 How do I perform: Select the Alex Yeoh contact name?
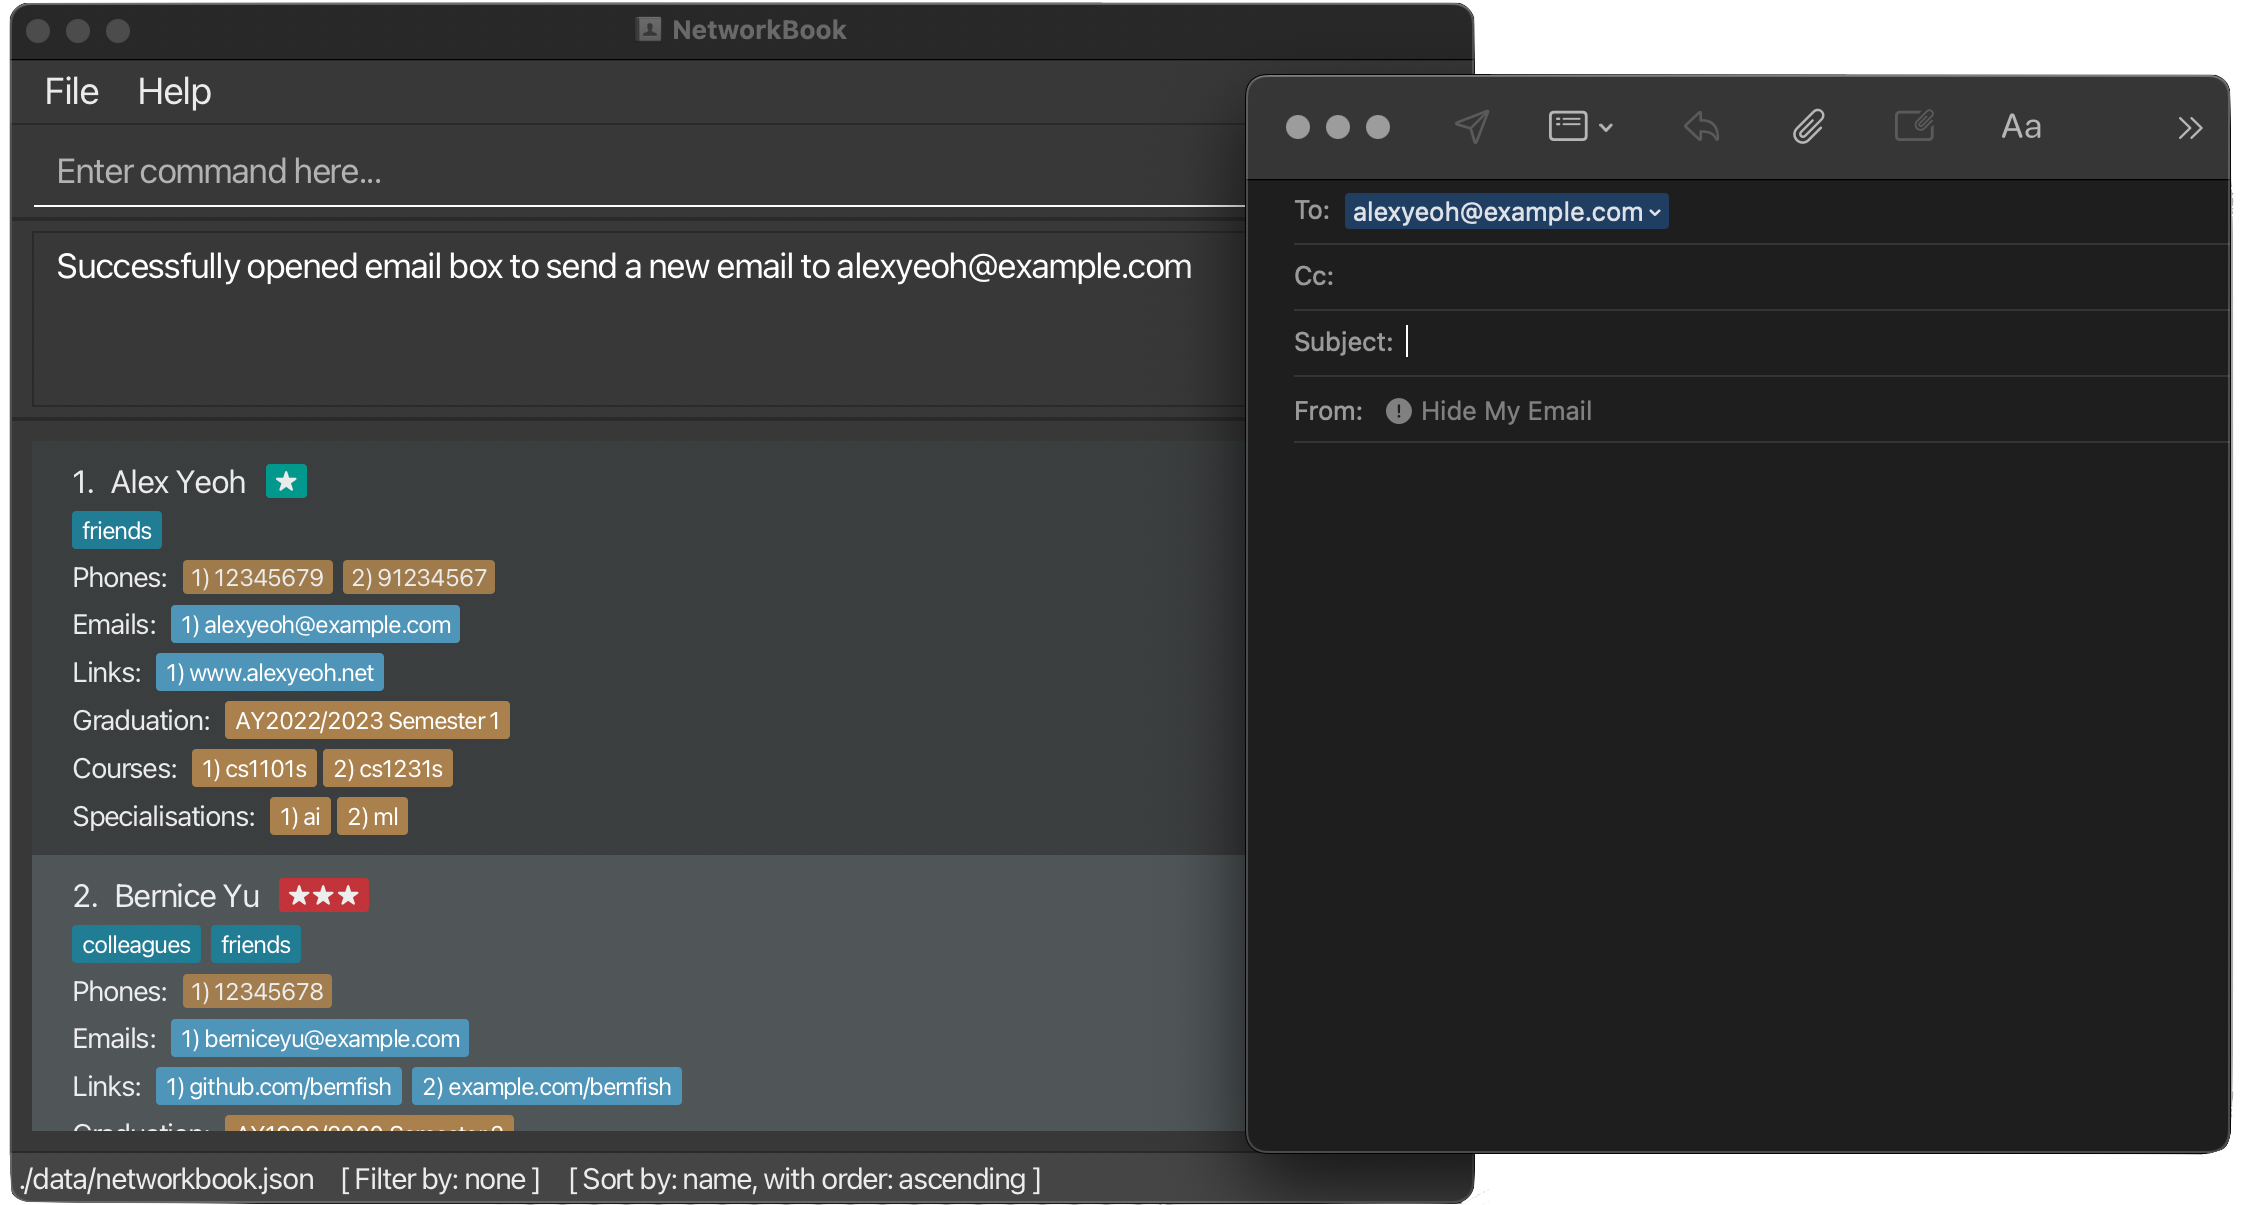point(178,482)
